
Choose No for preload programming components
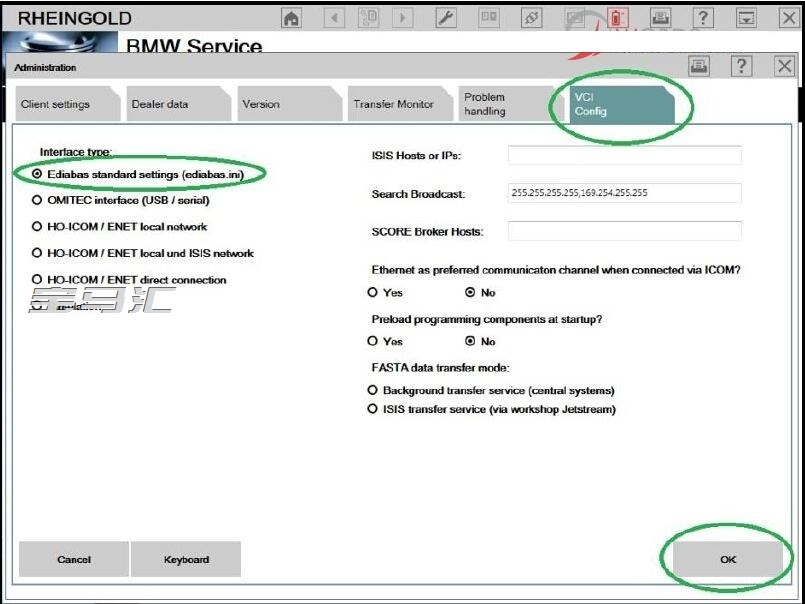coord(480,341)
